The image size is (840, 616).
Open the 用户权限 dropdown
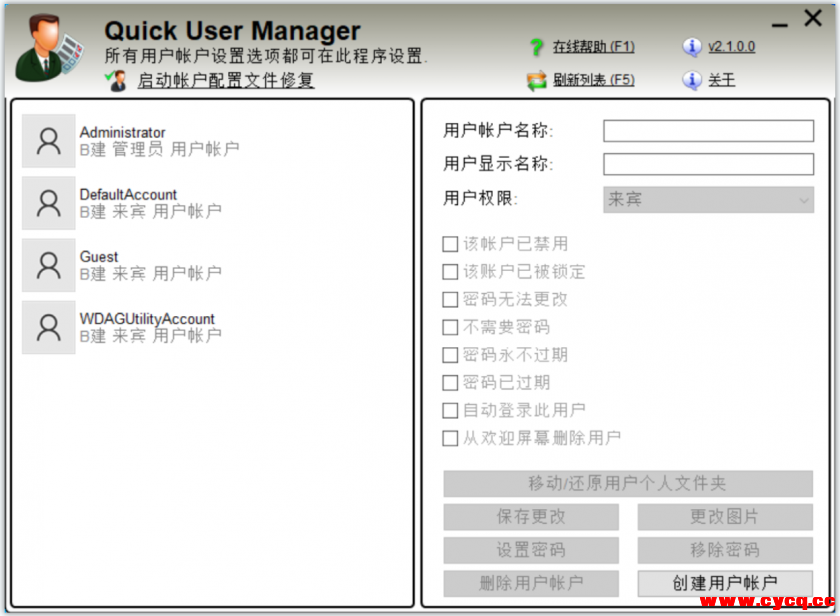[708, 199]
